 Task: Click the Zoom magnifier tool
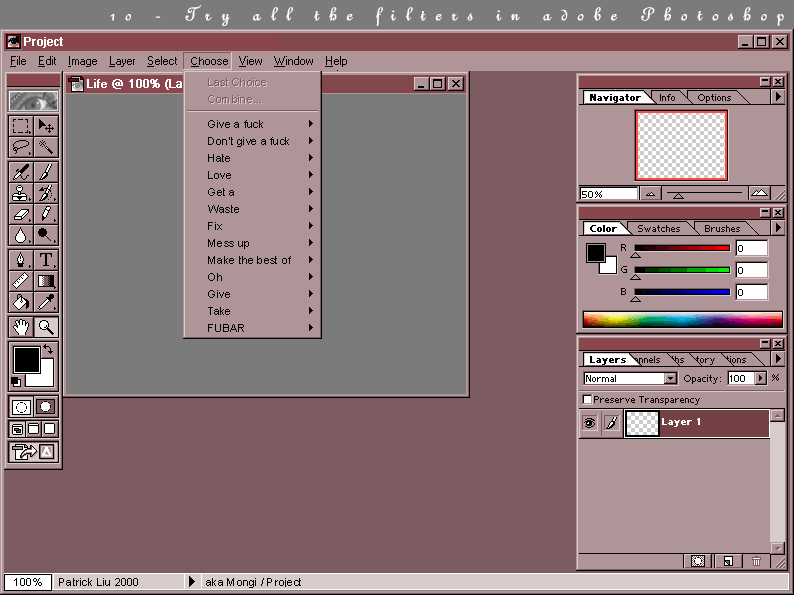[x=46, y=327]
